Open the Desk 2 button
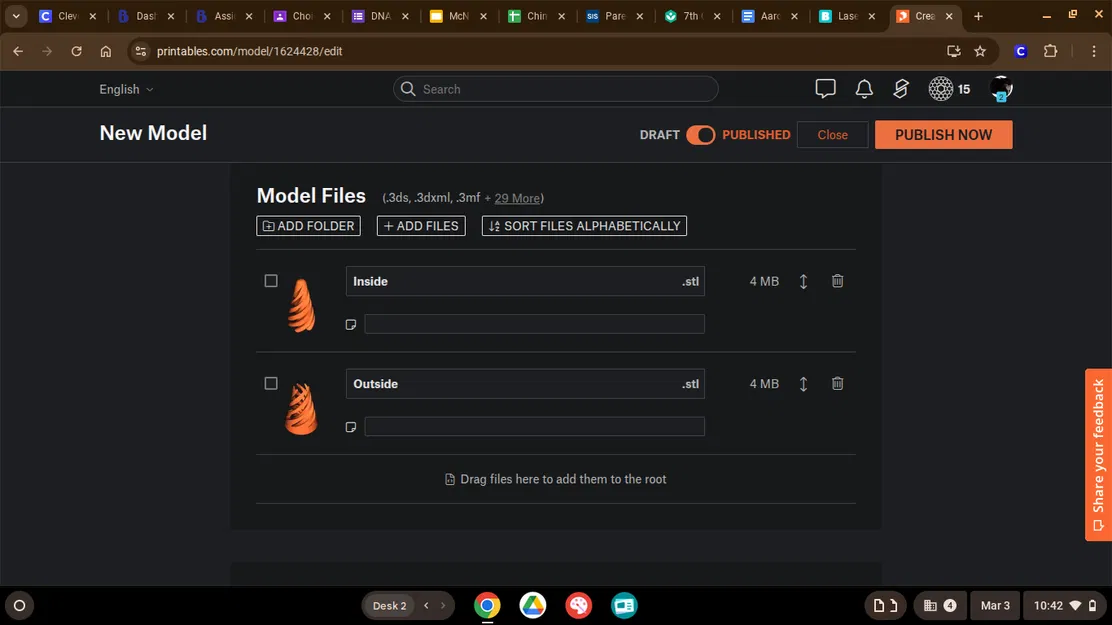 point(389,605)
